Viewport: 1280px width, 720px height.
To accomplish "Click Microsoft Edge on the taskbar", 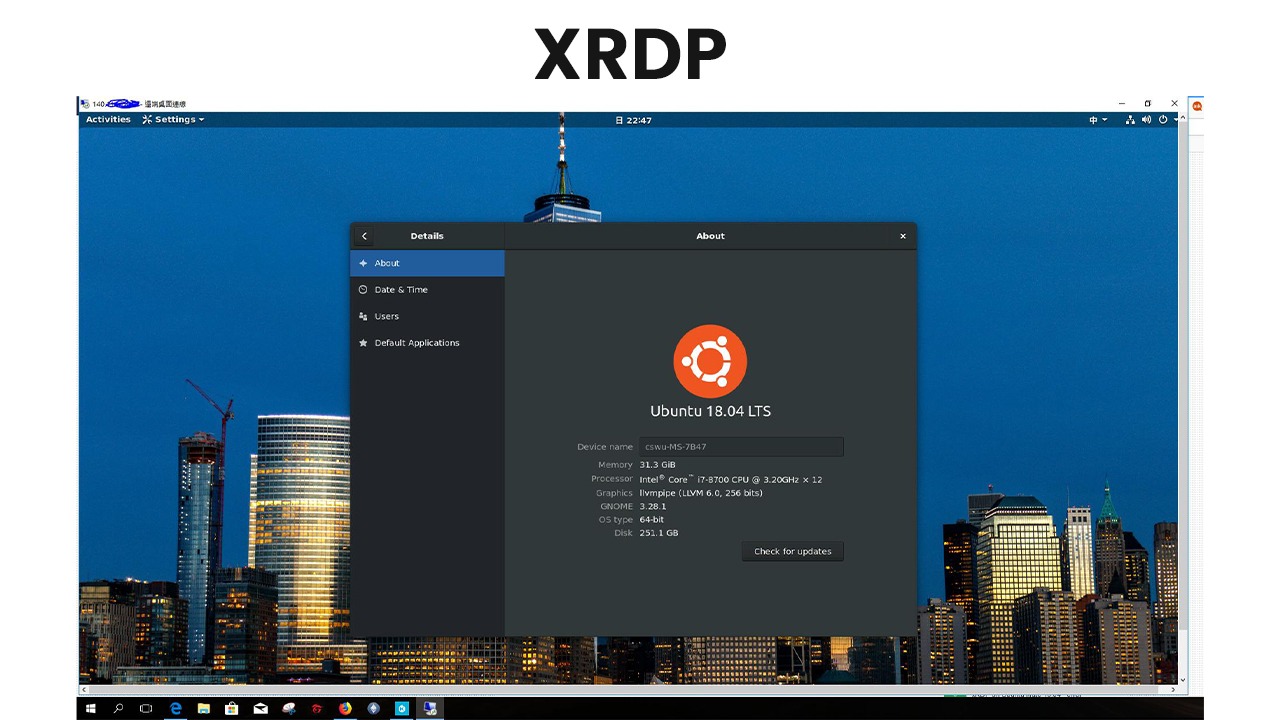I will point(176,708).
